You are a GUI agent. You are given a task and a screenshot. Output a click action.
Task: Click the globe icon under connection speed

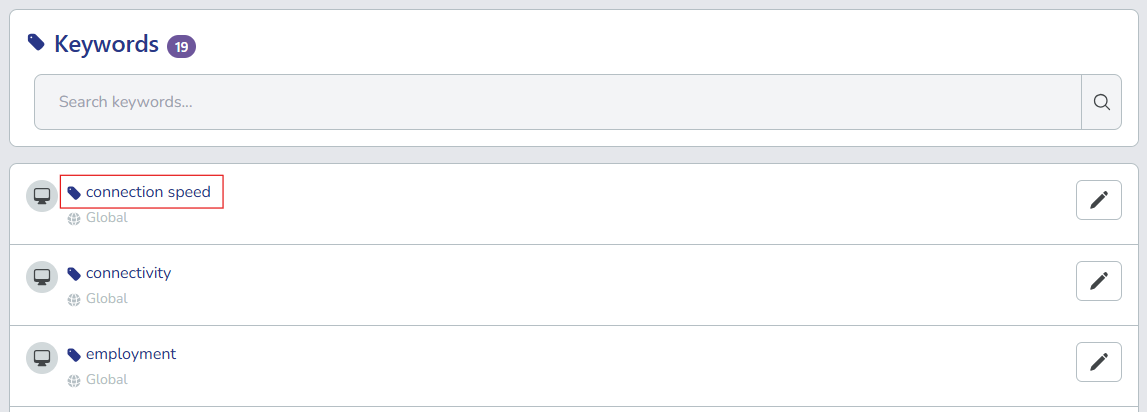[x=74, y=218]
